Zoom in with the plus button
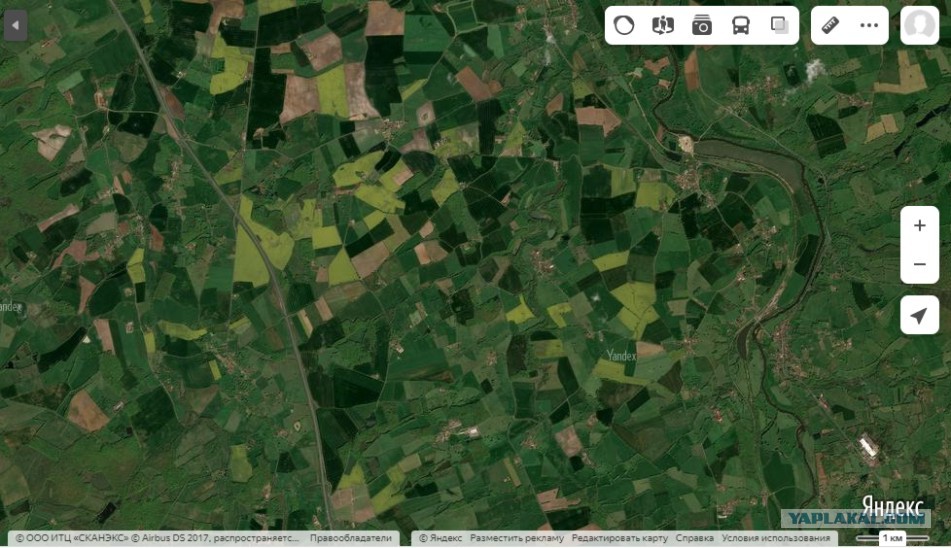This screenshot has width=951, height=548. pos(919,226)
